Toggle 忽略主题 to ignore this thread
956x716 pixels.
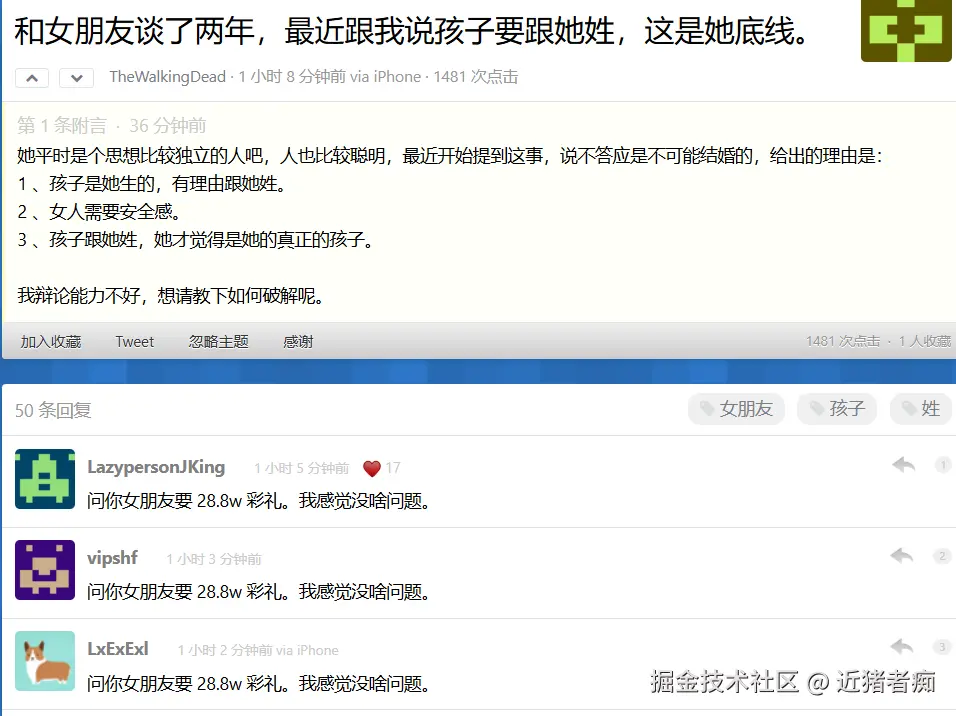click(218, 341)
